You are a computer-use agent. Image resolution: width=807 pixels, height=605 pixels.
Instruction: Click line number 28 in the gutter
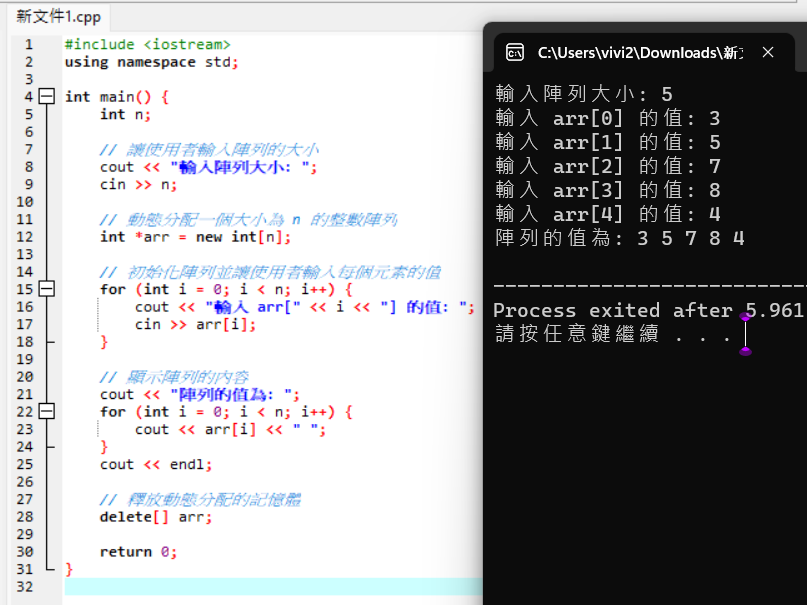tap(25, 517)
